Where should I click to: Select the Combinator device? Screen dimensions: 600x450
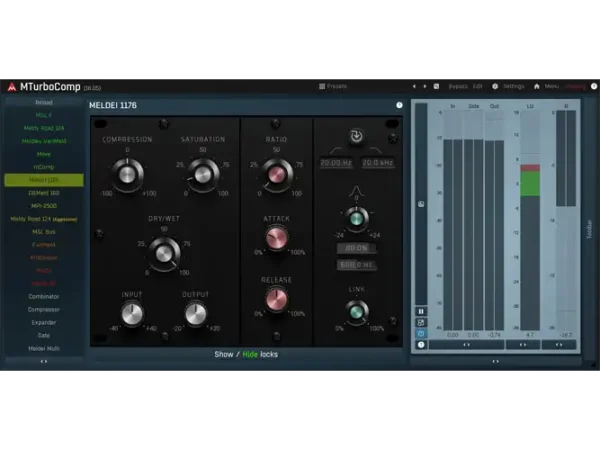[44, 297]
